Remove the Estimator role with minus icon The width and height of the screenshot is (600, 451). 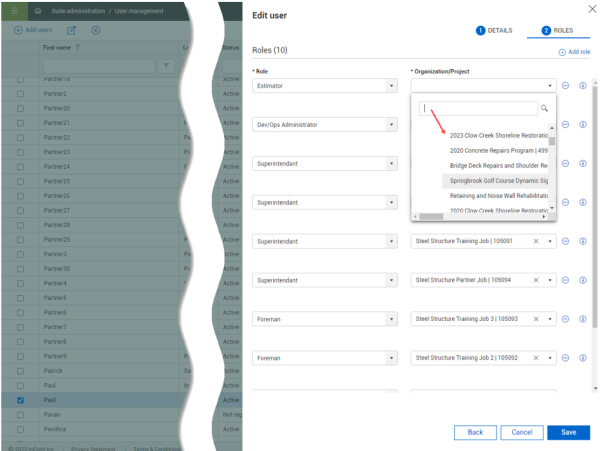(x=566, y=86)
